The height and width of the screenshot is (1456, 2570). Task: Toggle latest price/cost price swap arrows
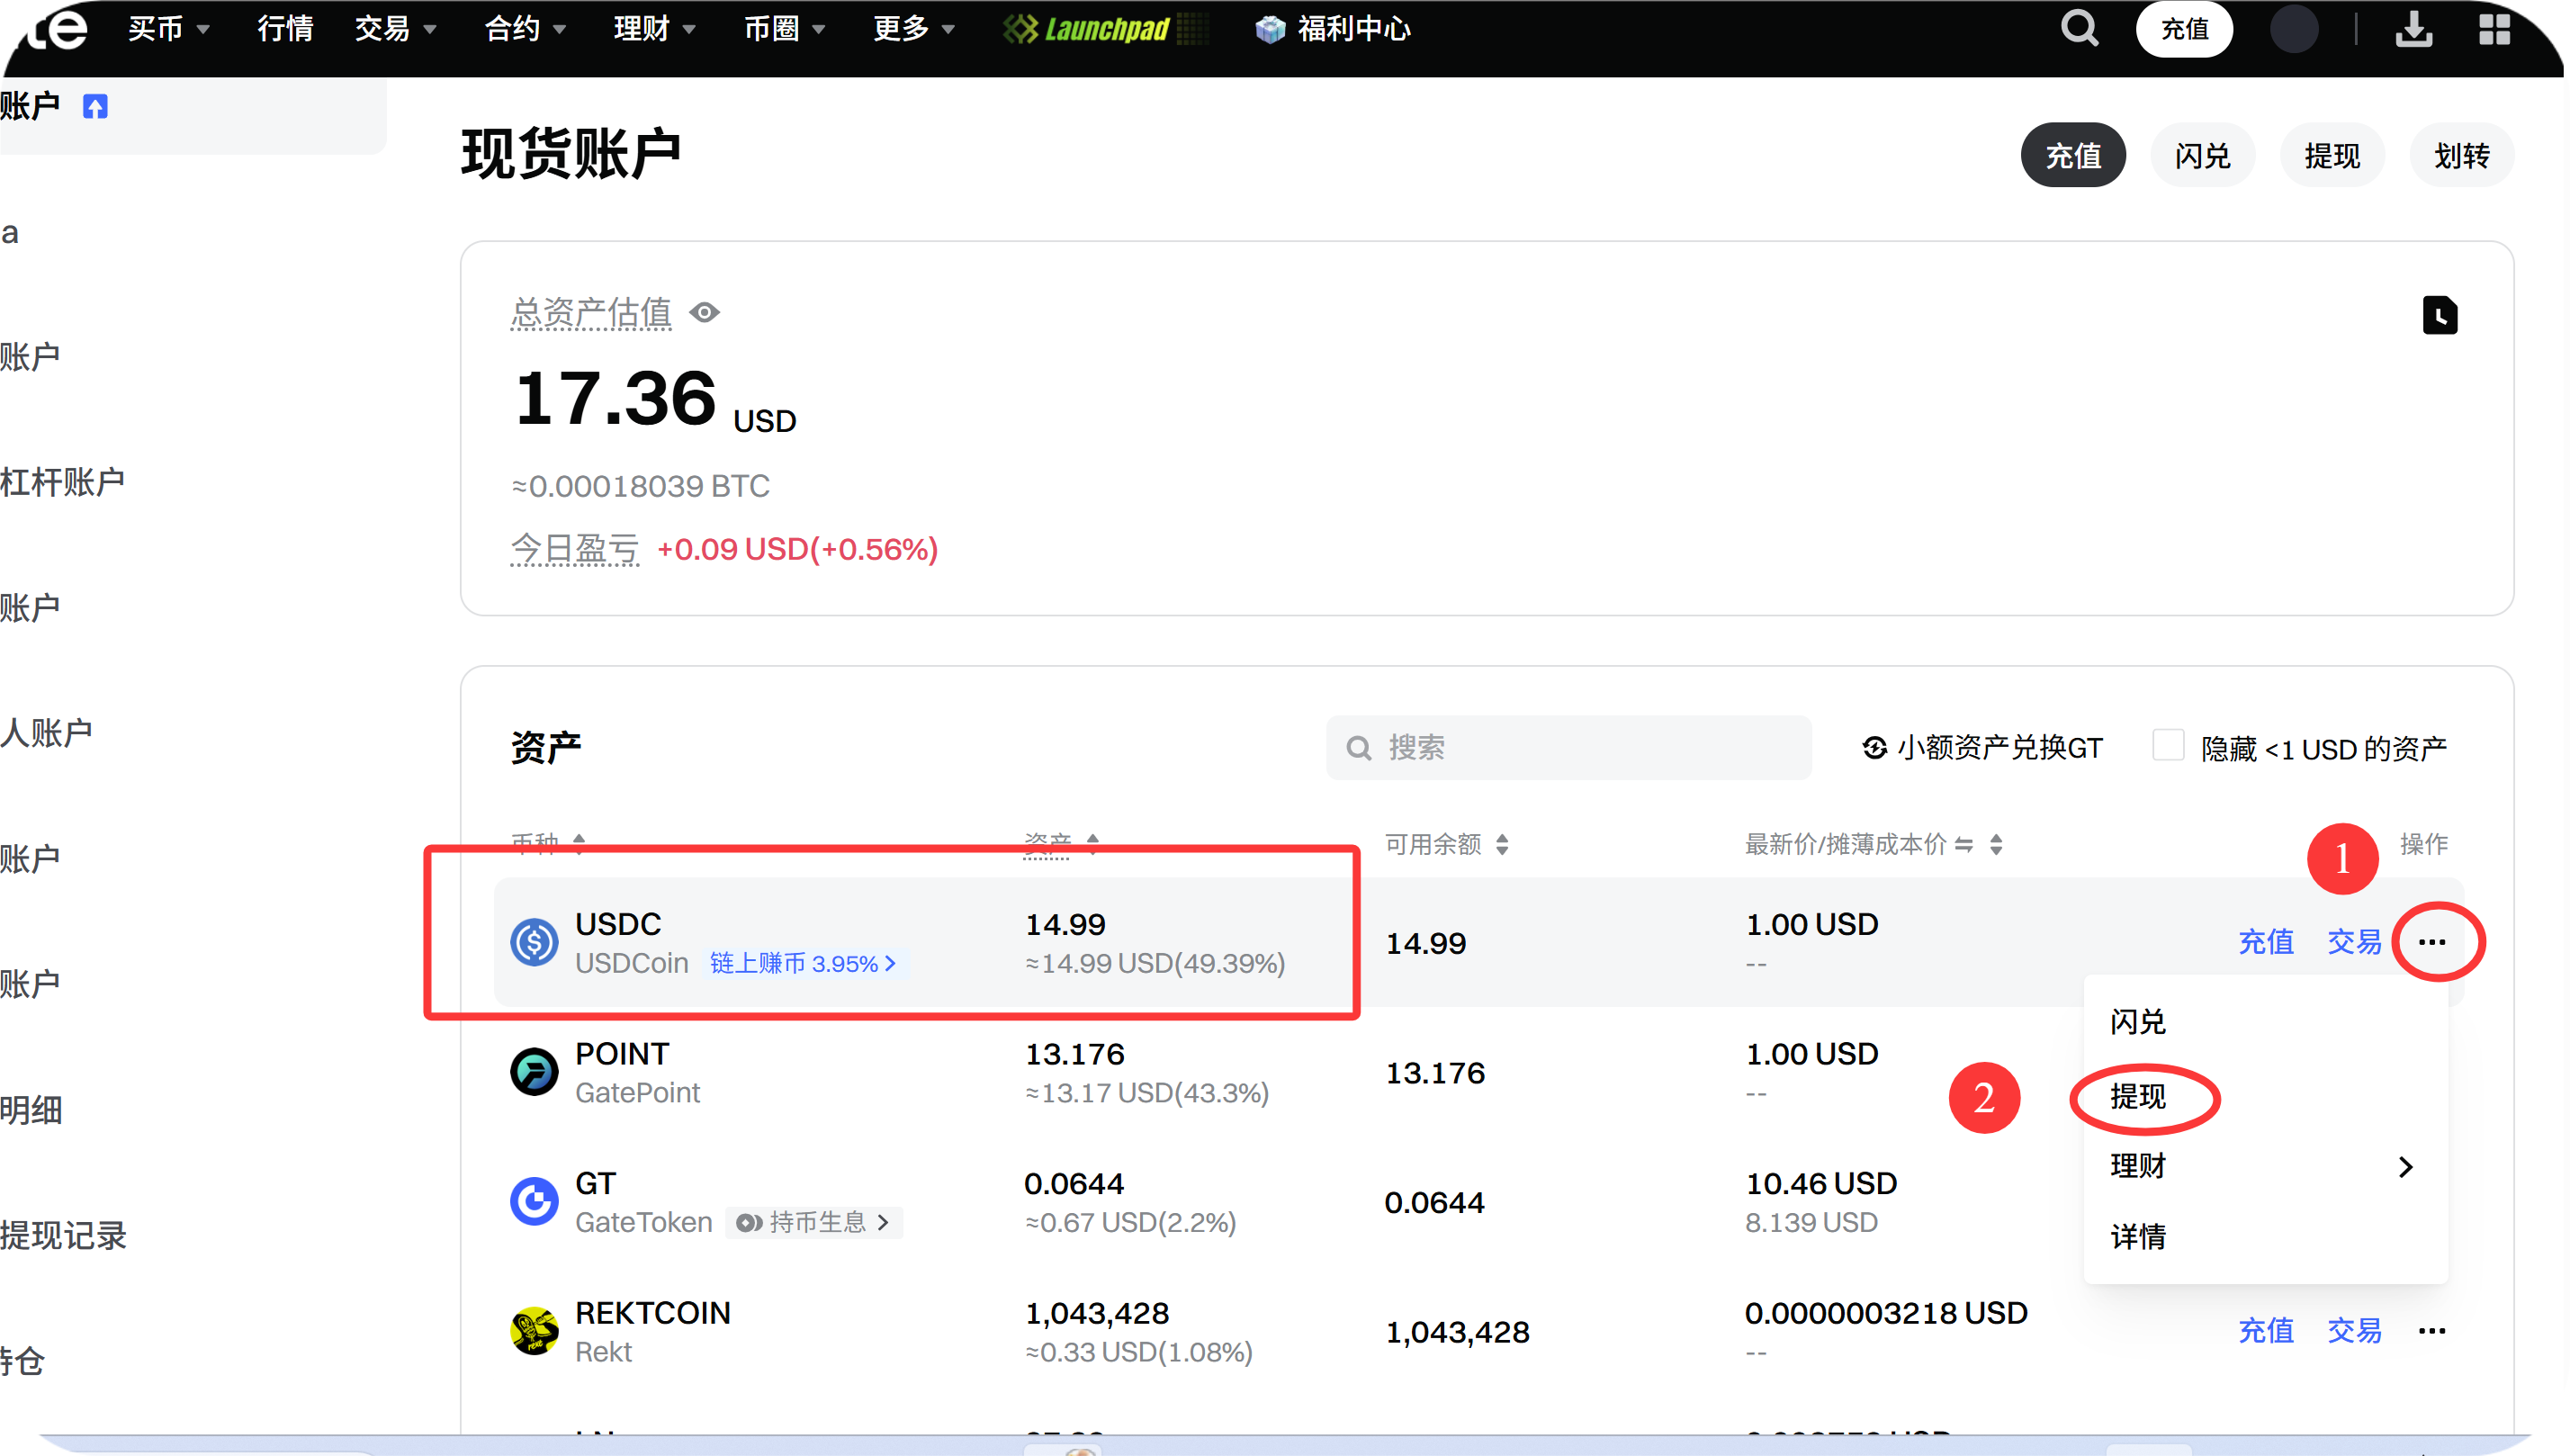click(x=1964, y=845)
